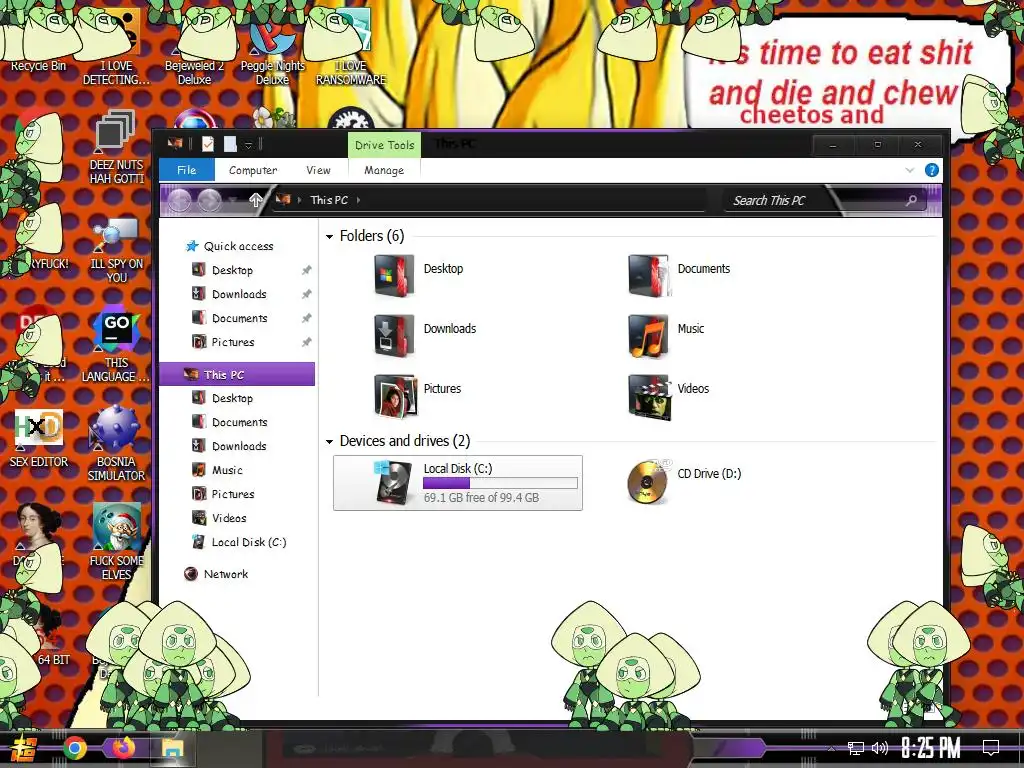Click the 8:25 PM taskbar clock

(931, 748)
